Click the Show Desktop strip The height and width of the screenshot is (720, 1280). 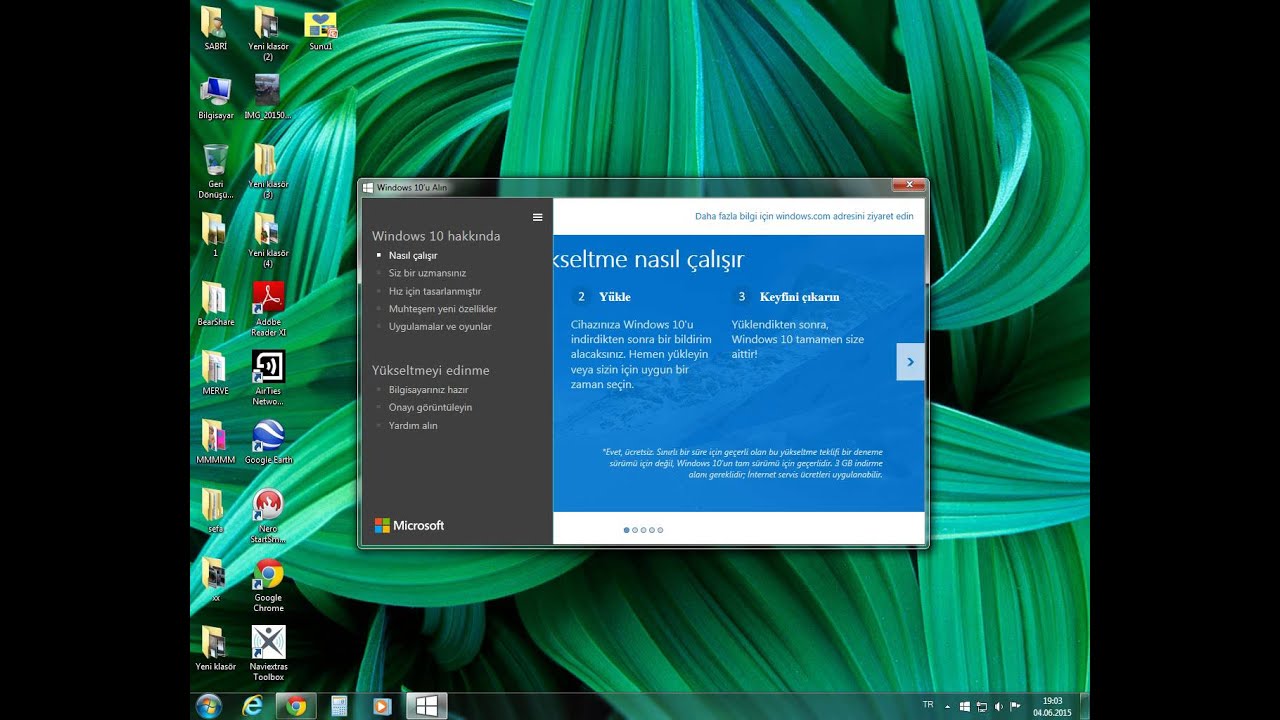click(1084, 706)
